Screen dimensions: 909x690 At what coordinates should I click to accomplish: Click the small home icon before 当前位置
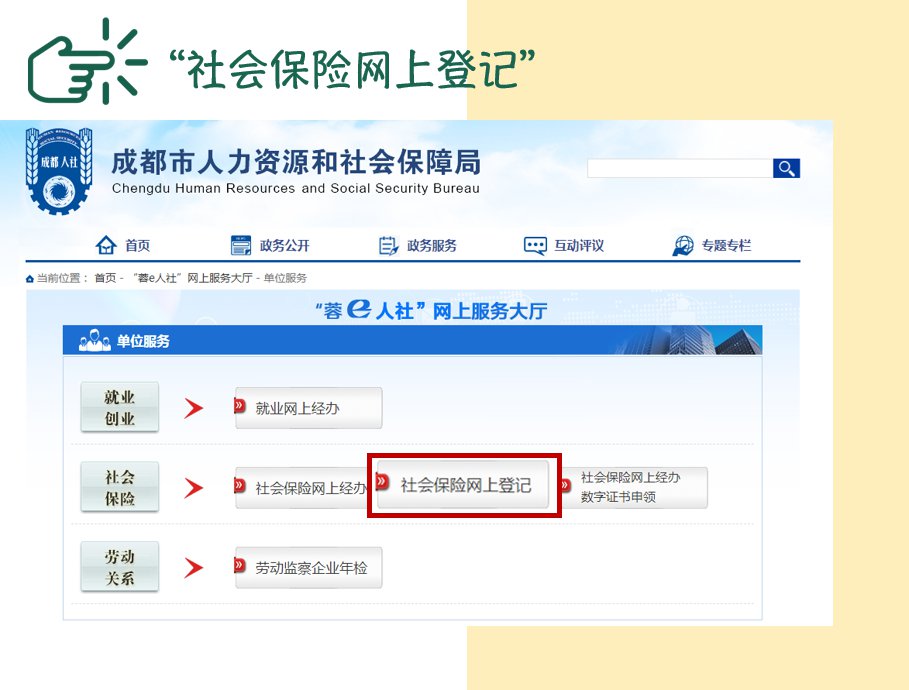click(30, 279)
